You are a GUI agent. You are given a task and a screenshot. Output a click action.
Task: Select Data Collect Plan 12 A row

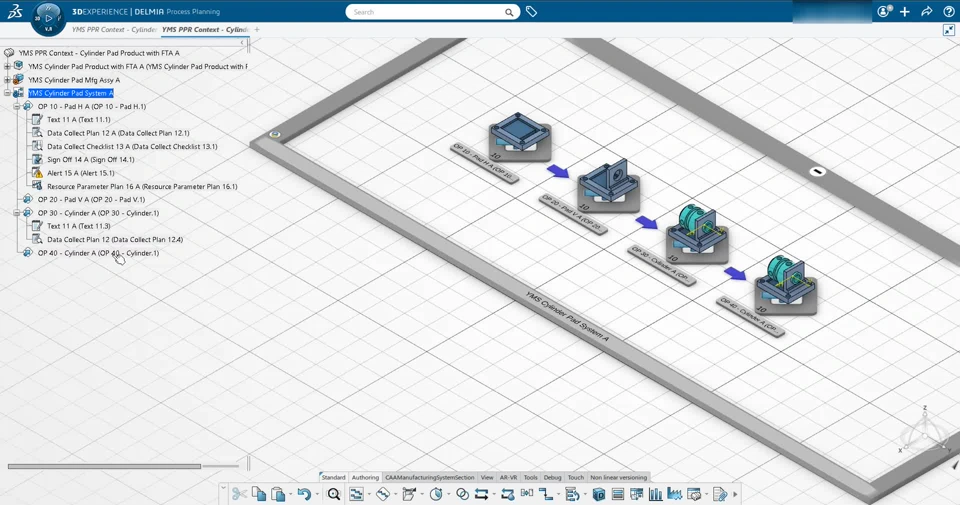(118, 133)
